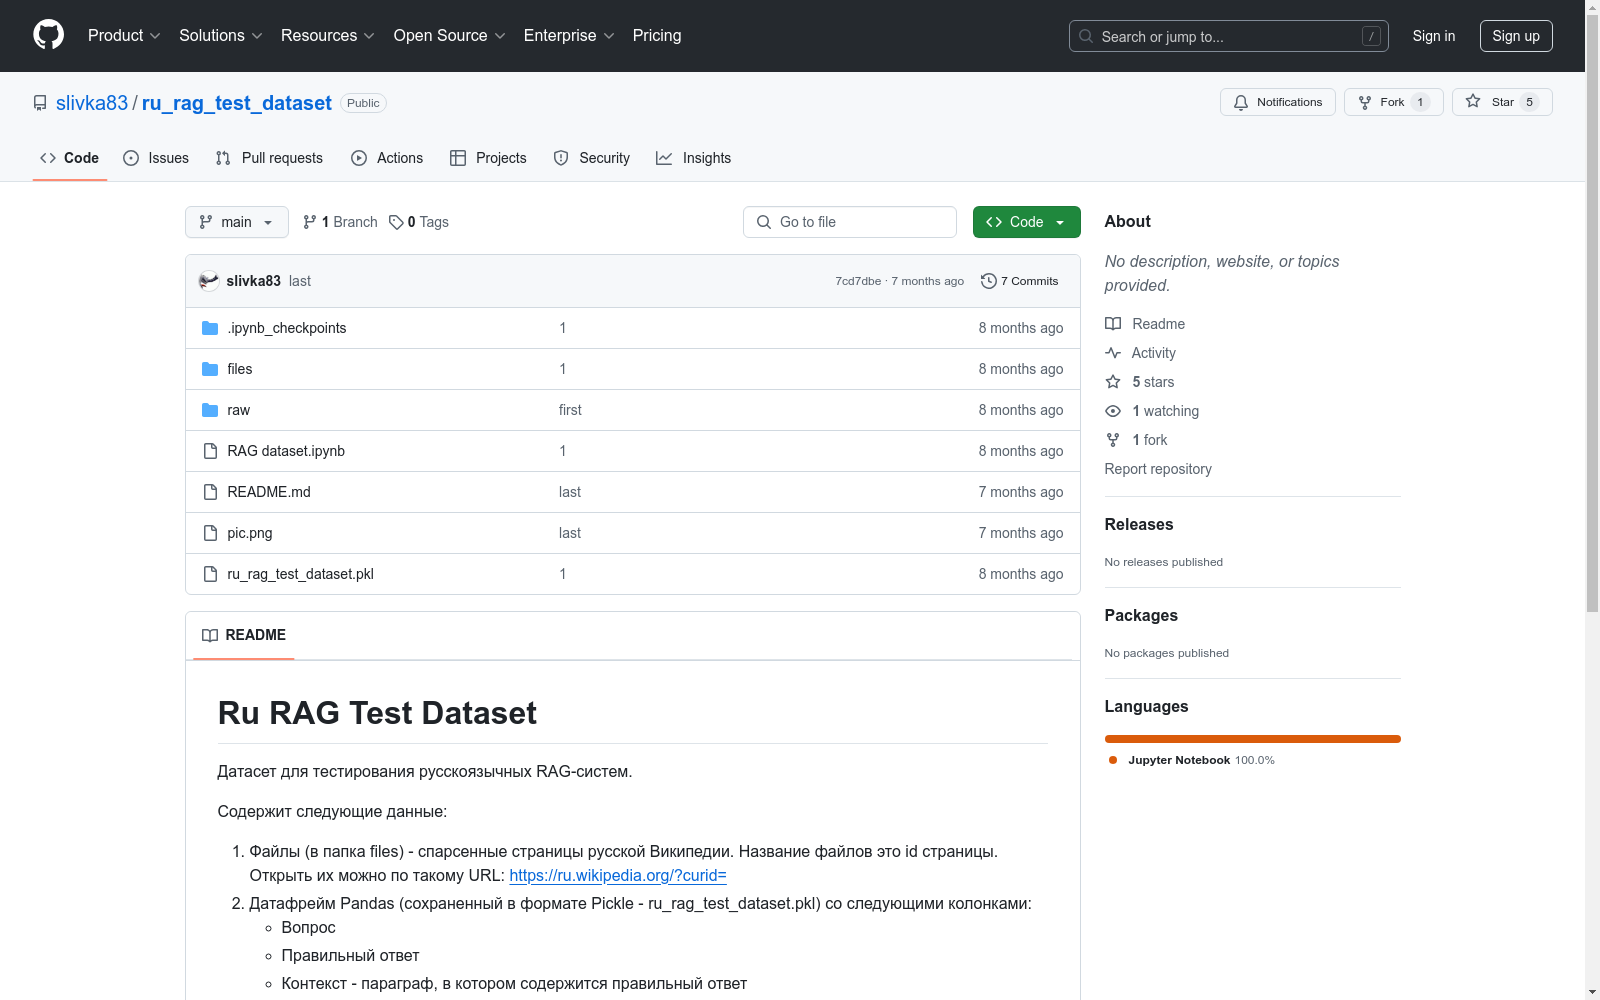The height and width of the screenshot is (1000, 1600).
Task: Click the README.md file icon
Action: tap(210, 492)
